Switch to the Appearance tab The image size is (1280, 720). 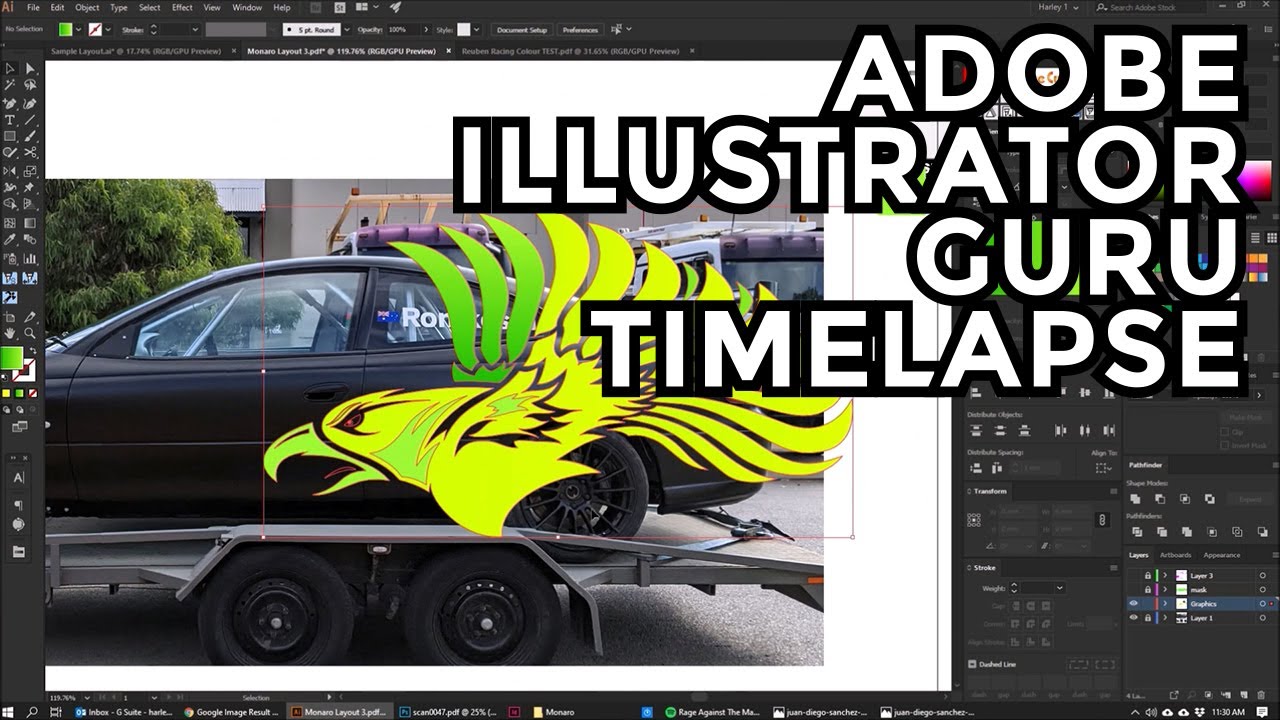tap(1221, 555)
